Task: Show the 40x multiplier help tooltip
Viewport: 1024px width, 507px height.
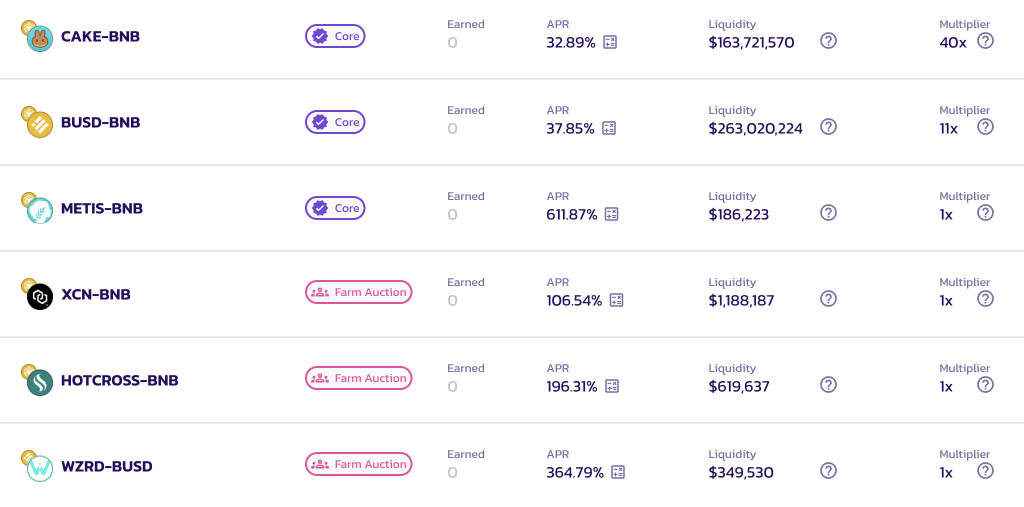Action: (985, 41)
